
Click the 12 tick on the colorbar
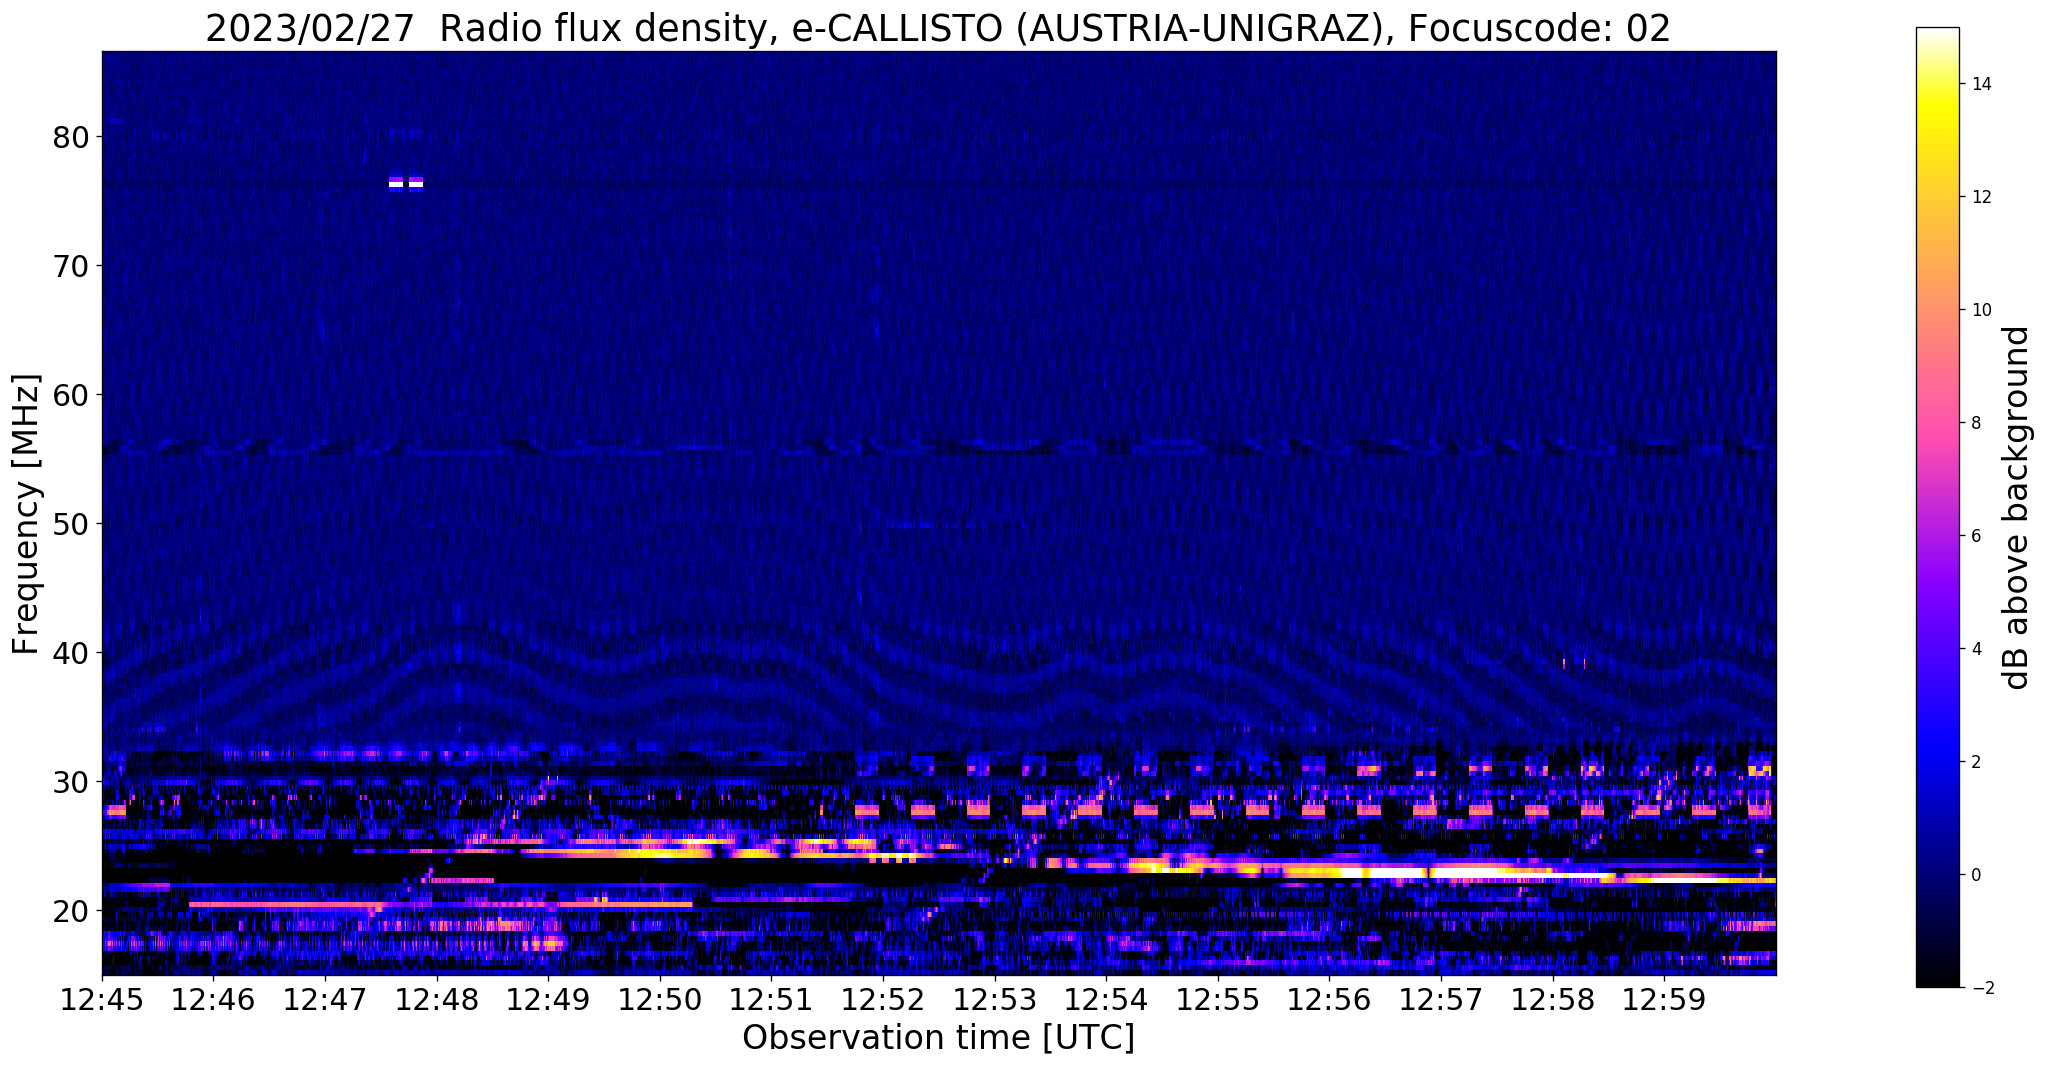pyautogui.click(x=1980, y=197)
